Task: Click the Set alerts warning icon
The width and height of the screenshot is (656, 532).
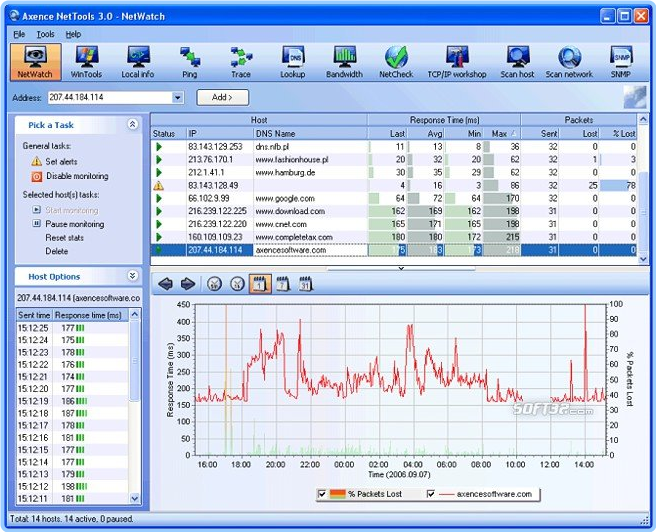Action: [x=36, y=161]
